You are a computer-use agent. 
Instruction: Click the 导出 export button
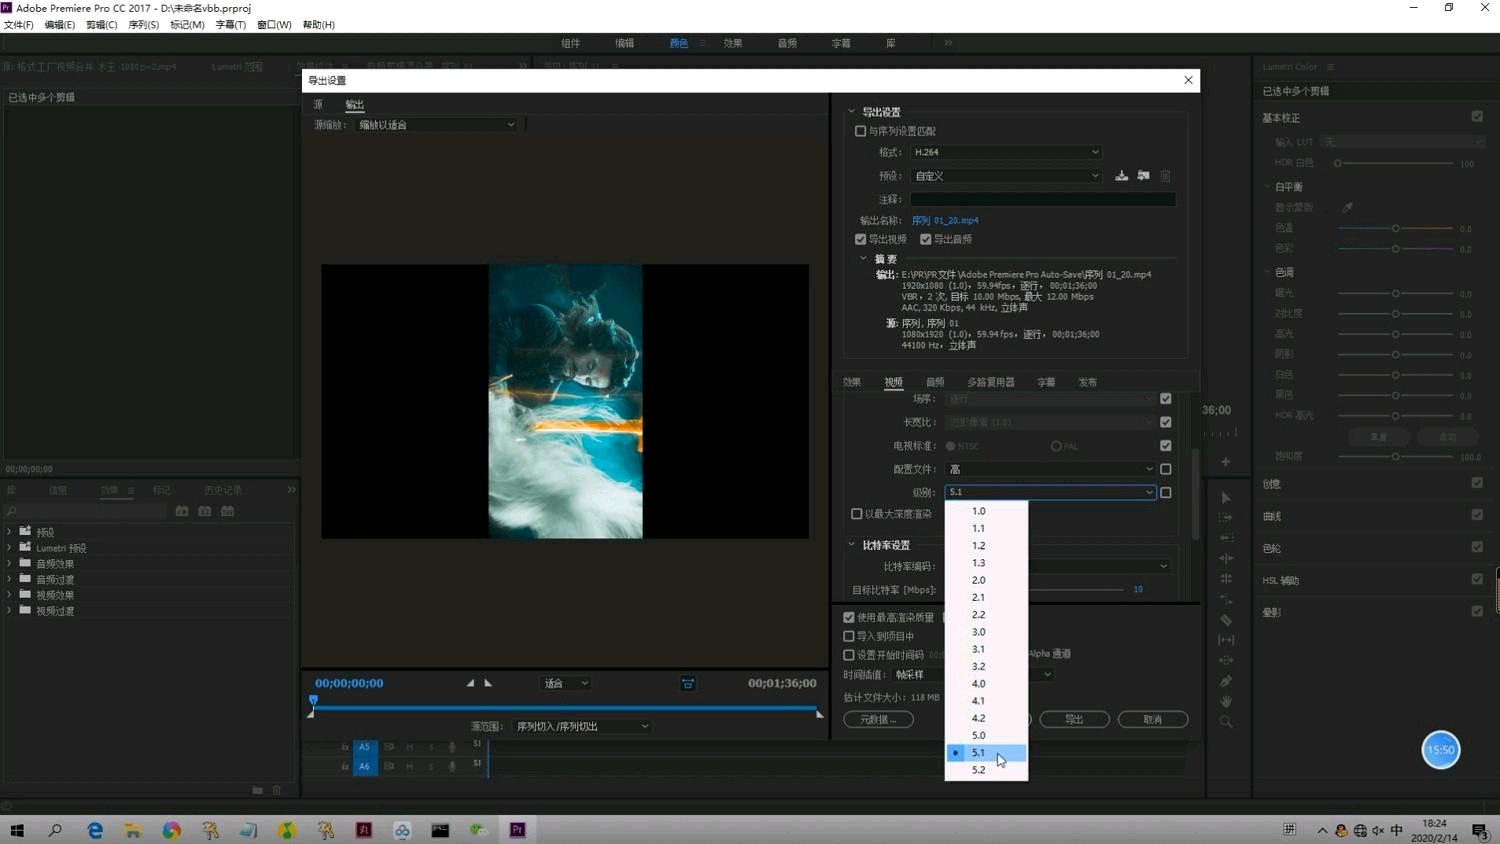(1074, 719)
